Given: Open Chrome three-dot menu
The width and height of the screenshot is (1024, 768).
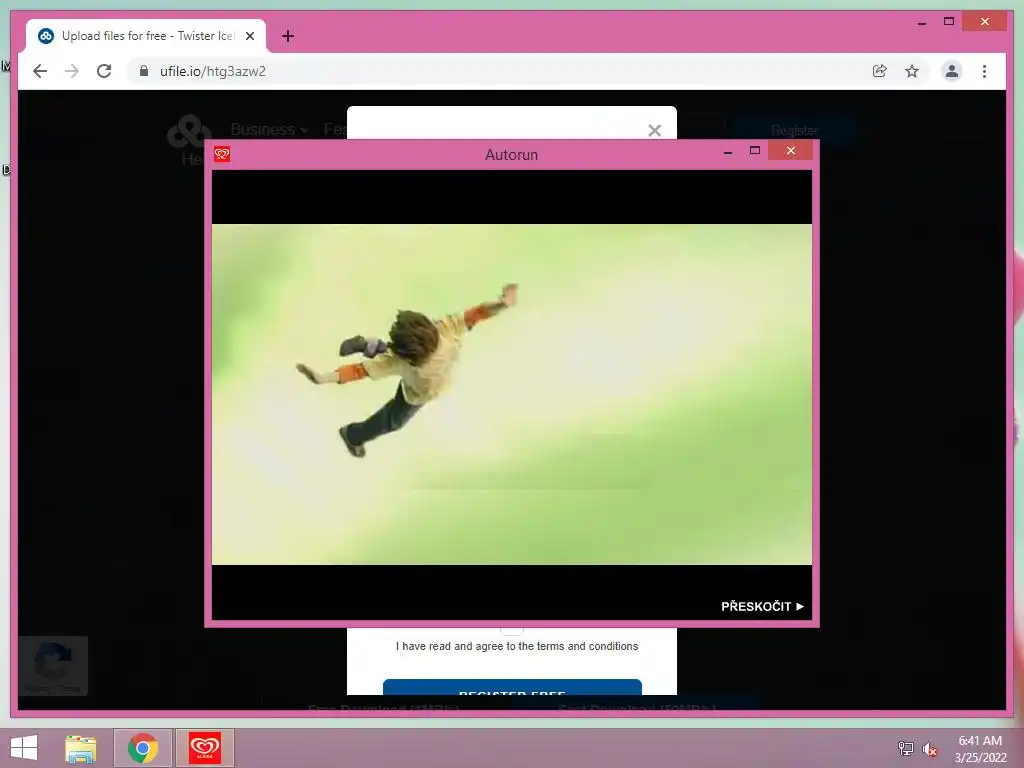Looking at the screenshot, I should point(984,71).
